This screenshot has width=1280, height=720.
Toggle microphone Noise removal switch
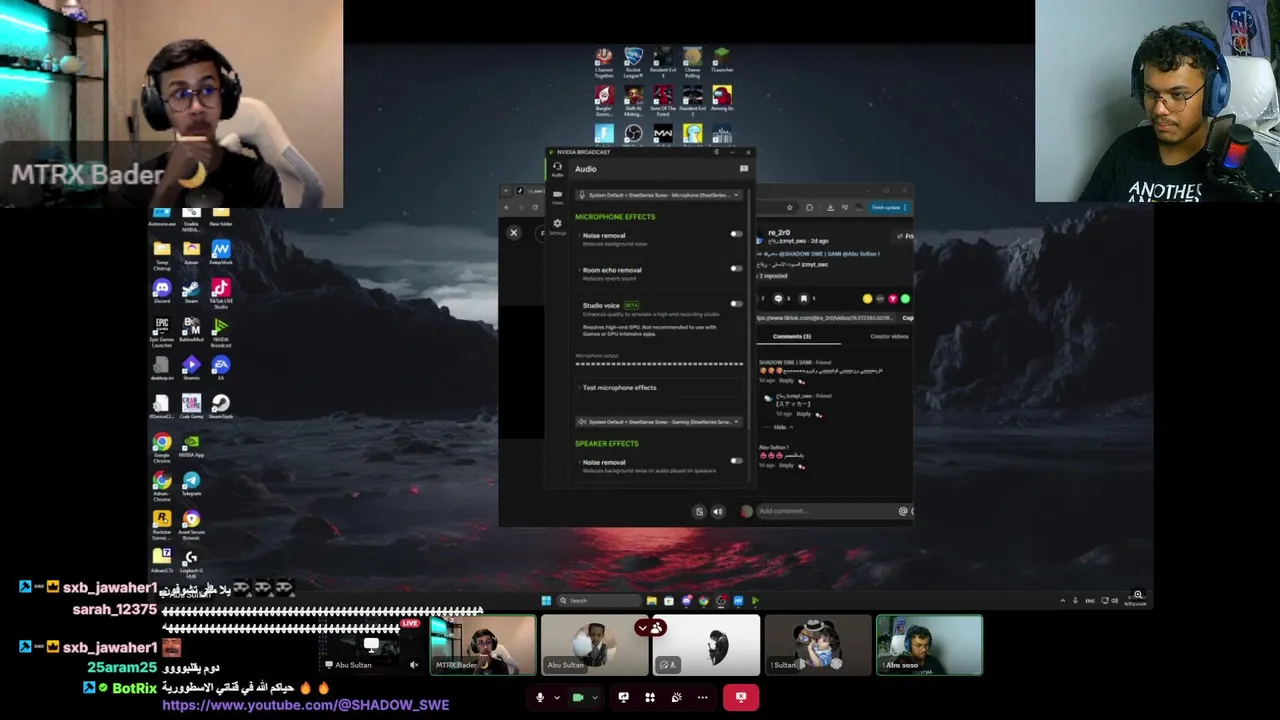pos(736,234)
